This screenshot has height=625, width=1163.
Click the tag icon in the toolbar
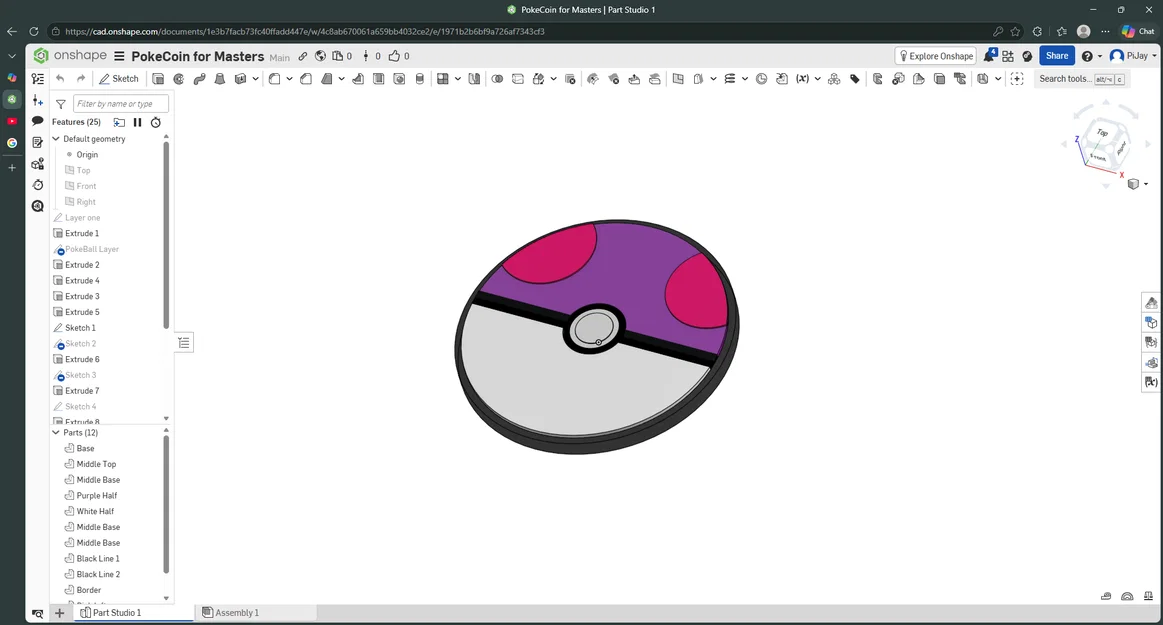point(854,79)
